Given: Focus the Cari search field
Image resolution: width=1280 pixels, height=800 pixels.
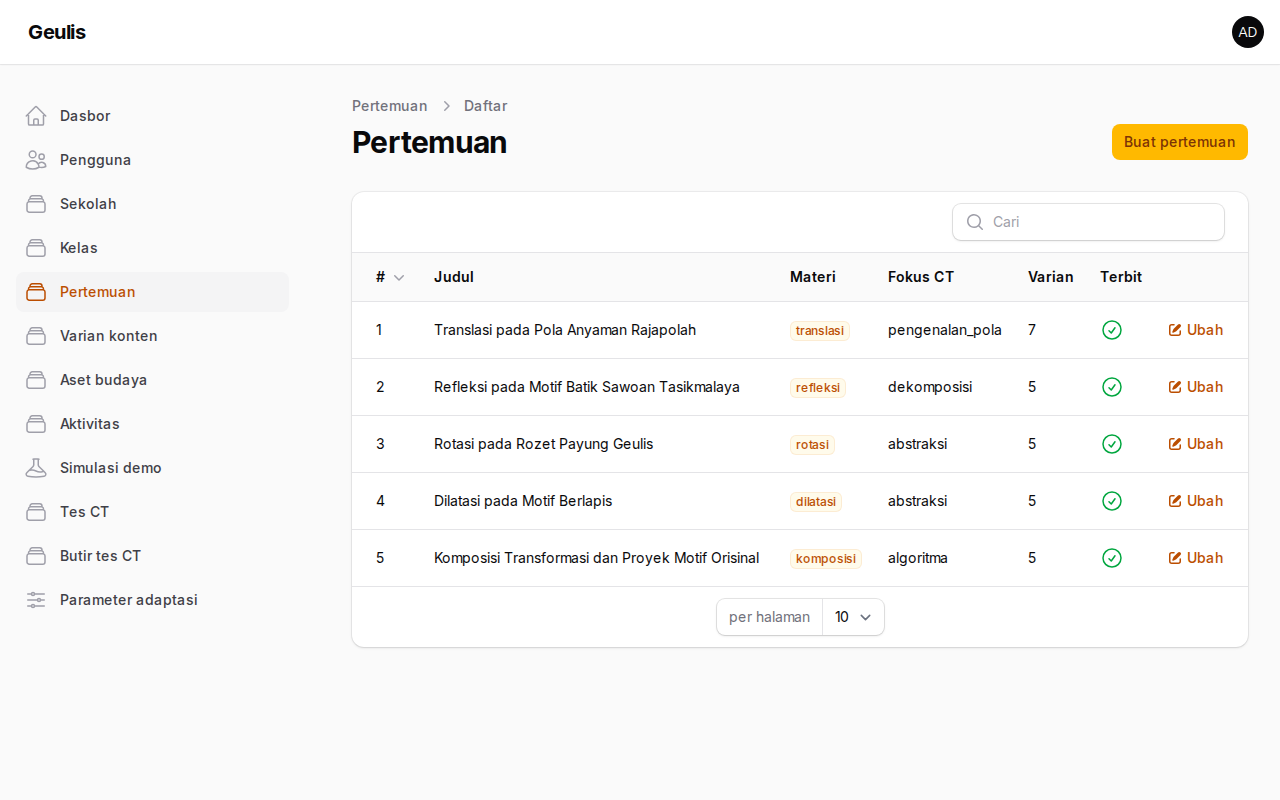Looking at the screenshot, I should 1088,222.
